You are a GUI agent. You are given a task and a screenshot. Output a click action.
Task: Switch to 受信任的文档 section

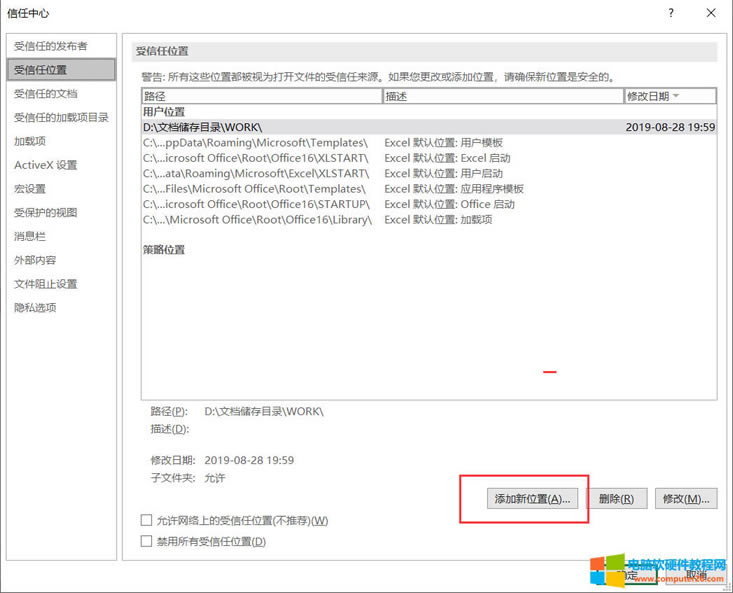coord(46,93)
